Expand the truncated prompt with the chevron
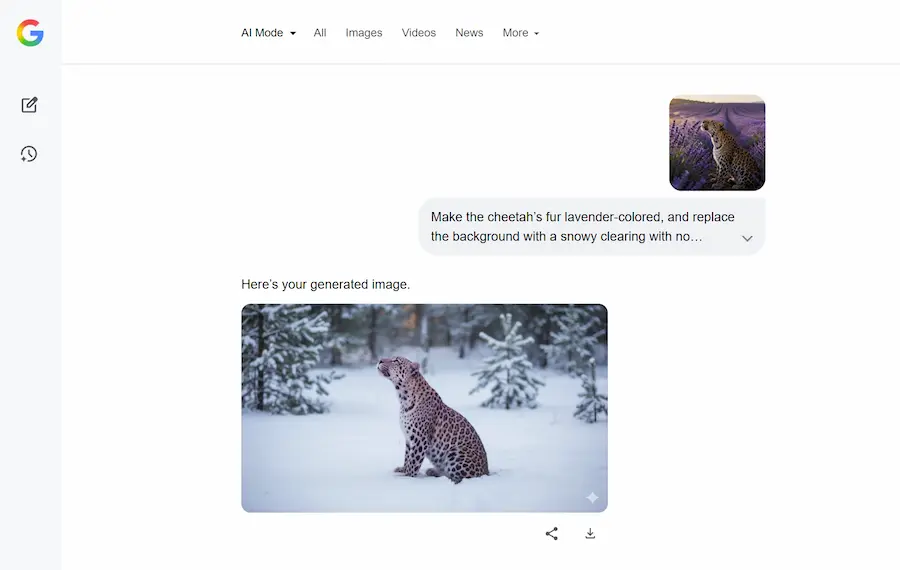This screenshot has width=900, height=570. click(747, 238)
